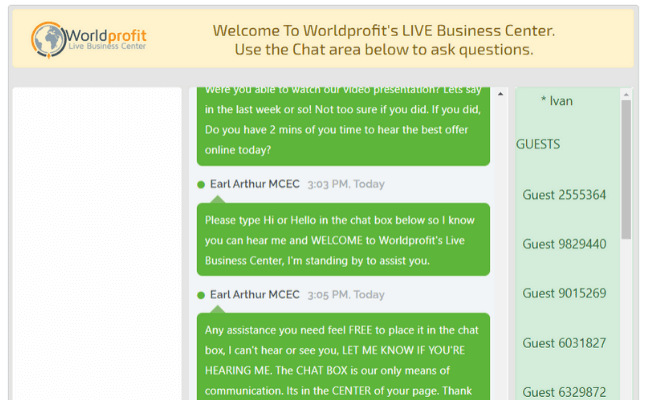Click the guest list scrollbar thumb
Viewport: 650px width, 400px height.
click(x=626, y=169)
